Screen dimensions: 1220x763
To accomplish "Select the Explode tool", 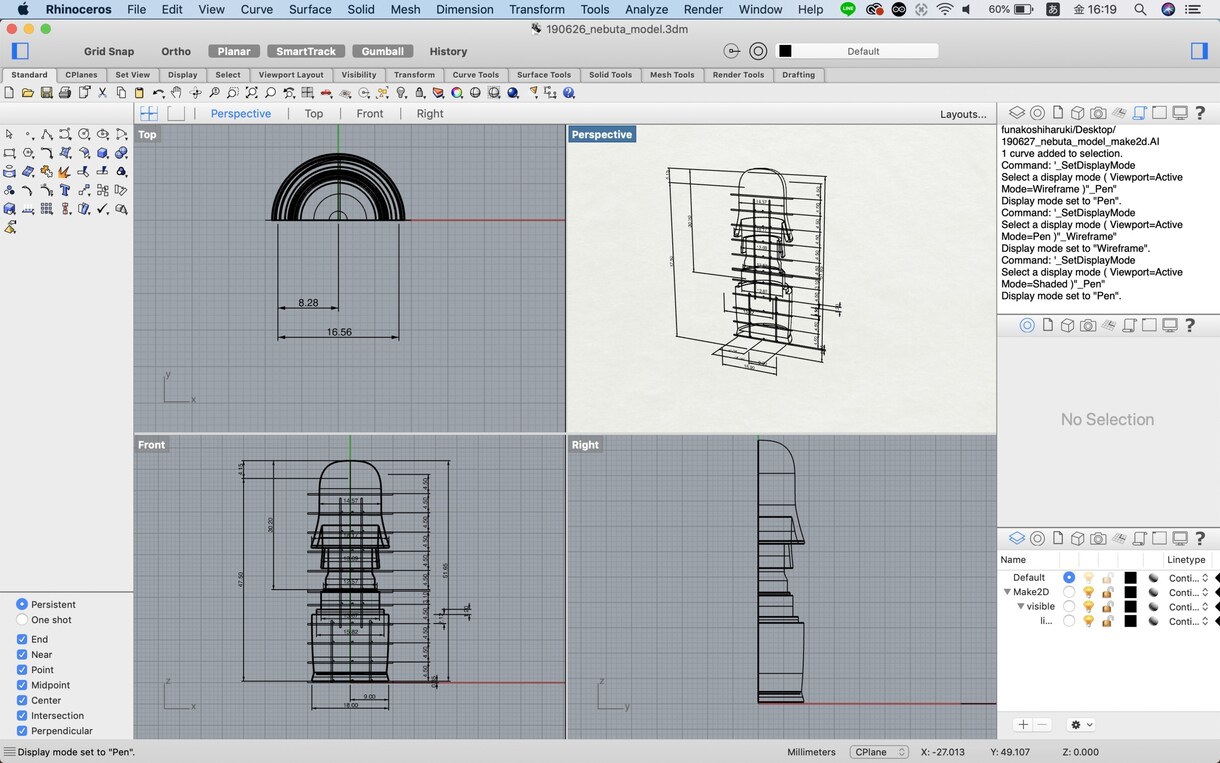I will [x=65, y=172].
